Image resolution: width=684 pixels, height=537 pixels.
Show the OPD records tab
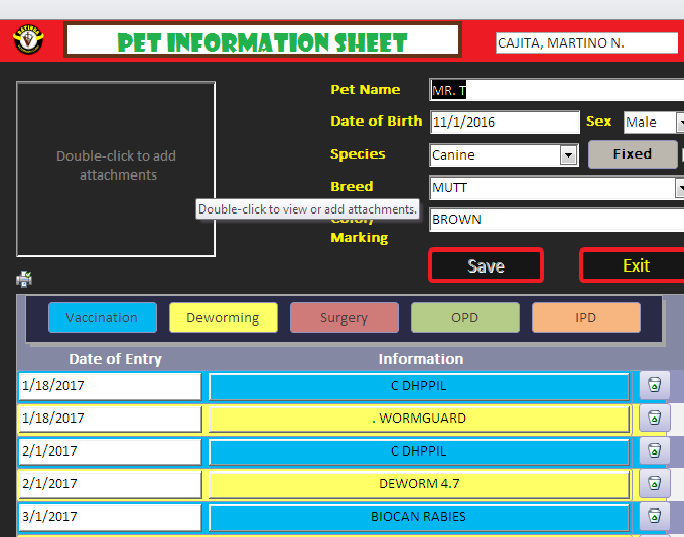pyautogui.click(x=465, y=317)
